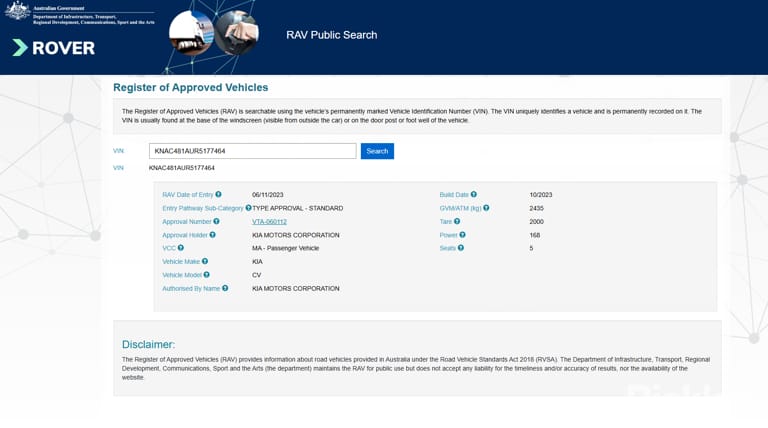The image size is (768, 428).
Task: Click the Build Date value 10/2023
Action: tap(541, 195)
